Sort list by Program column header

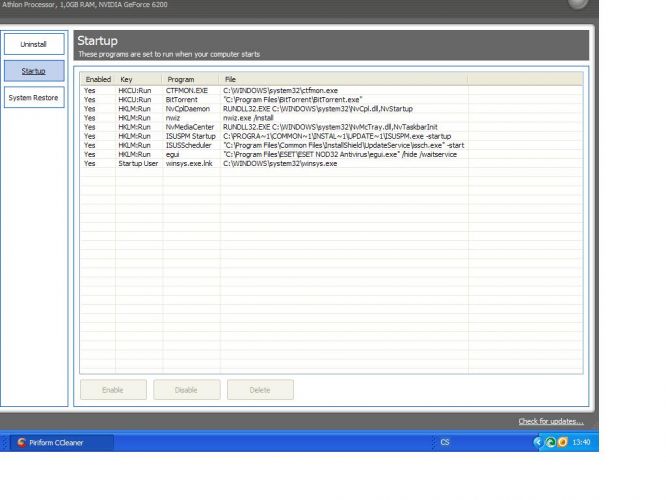click(x=191, y=79)
